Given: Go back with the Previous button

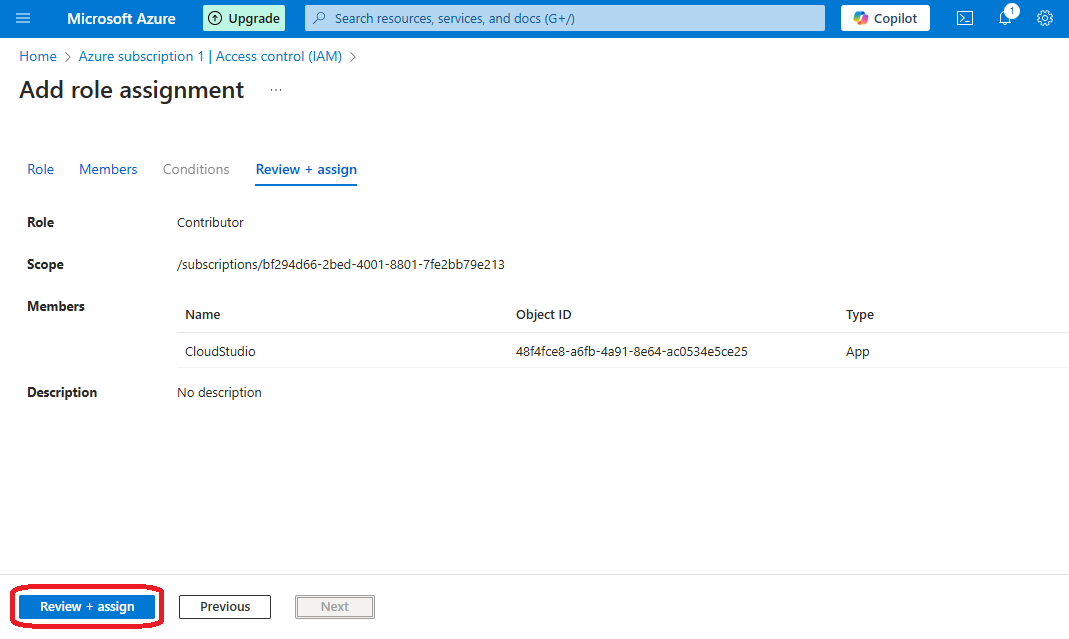Looking at the screenshot, I should click(225, 606).
